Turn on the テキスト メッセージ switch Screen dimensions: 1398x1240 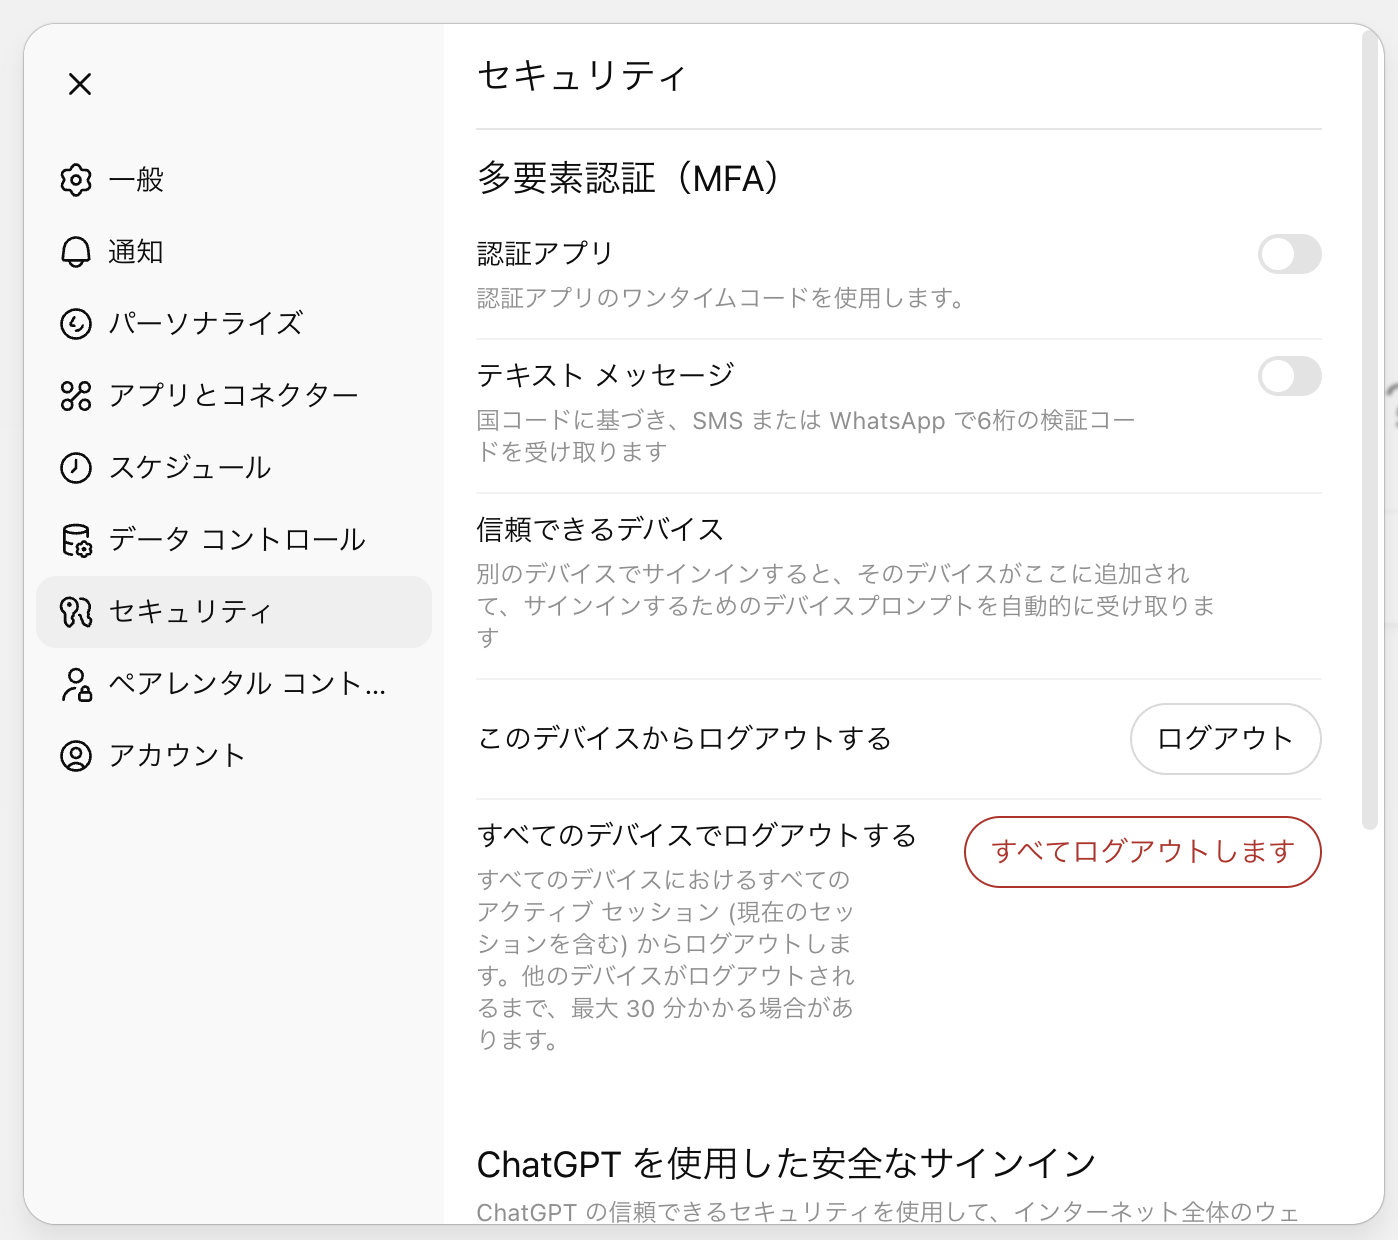1288,376
